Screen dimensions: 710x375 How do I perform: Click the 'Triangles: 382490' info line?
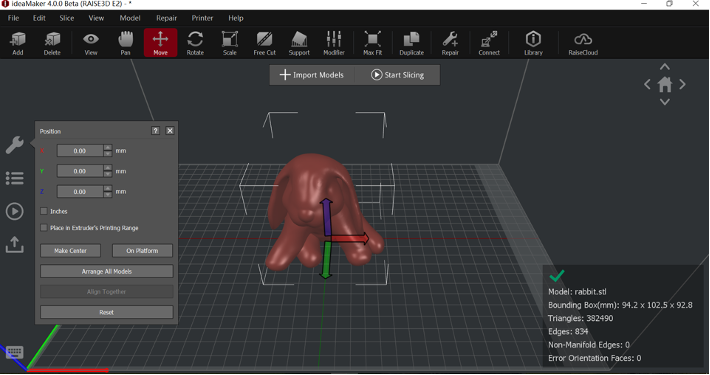tap(580, 318)
